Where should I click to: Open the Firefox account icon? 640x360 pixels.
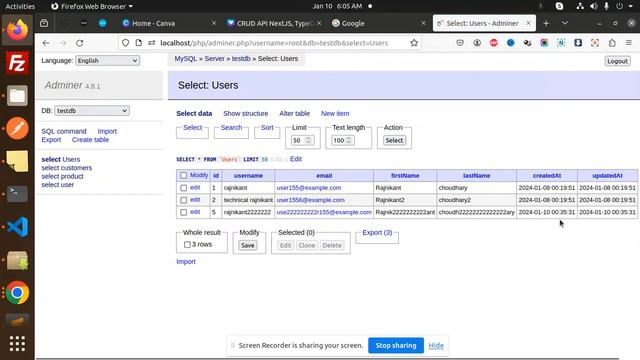[x=477, y=43]
